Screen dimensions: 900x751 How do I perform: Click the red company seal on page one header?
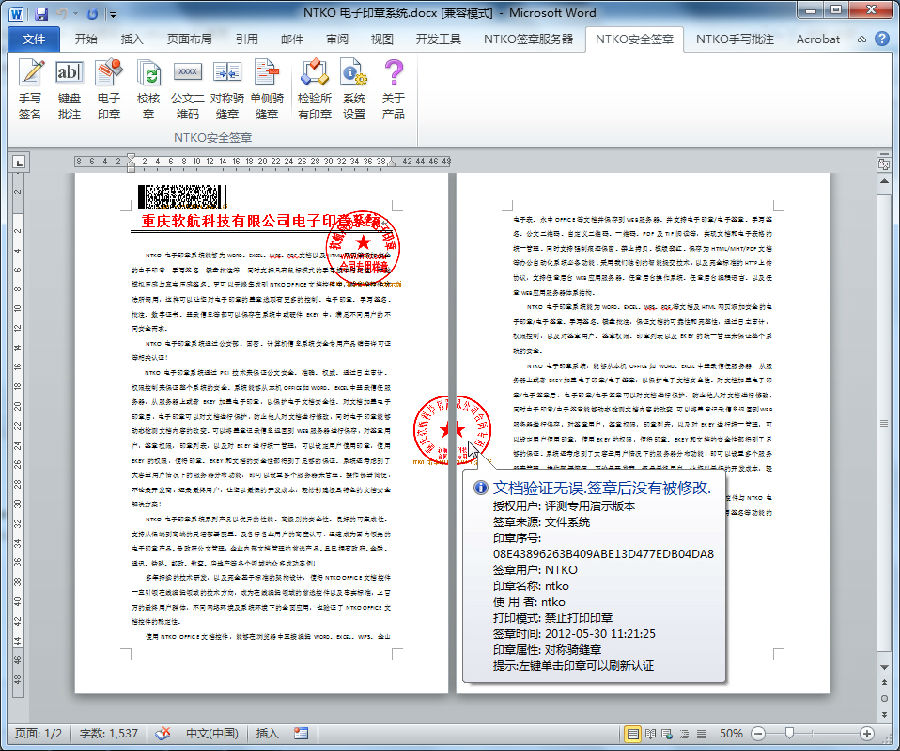362,247
